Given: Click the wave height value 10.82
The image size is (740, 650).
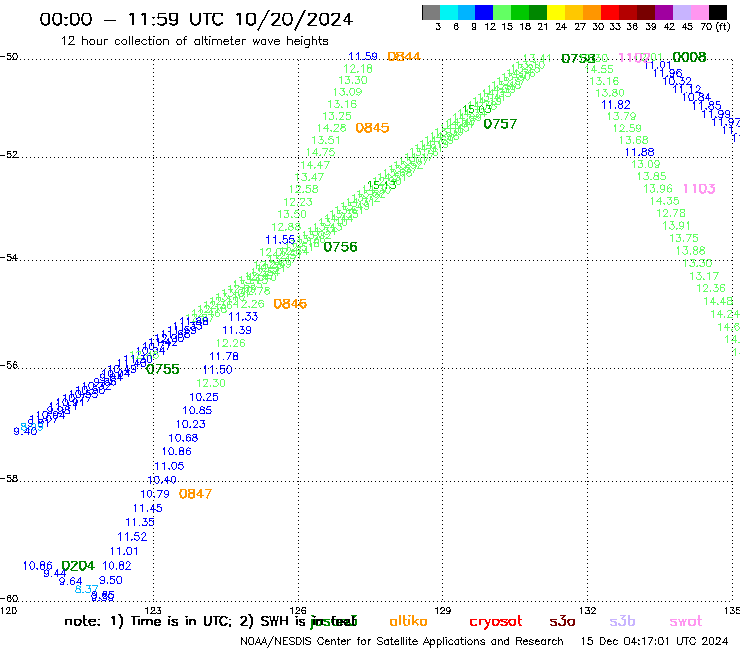Looking at the screenshot, I should coord(117,566).
